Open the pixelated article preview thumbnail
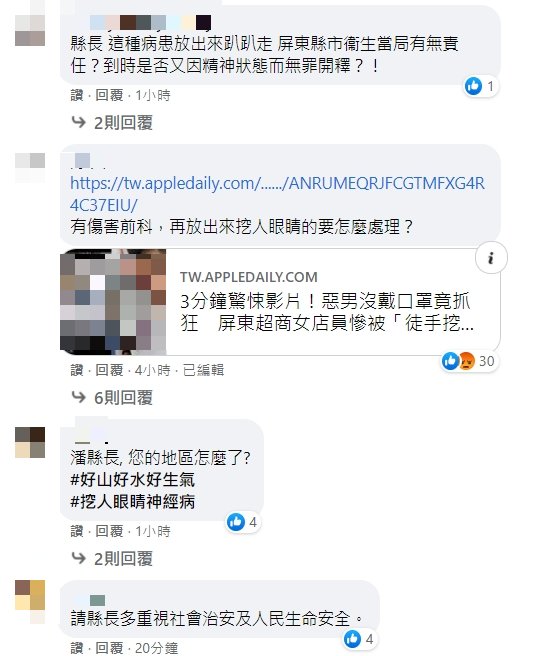Screen dimensions: 542x656 pyautogui.click(x=113, y=302)
